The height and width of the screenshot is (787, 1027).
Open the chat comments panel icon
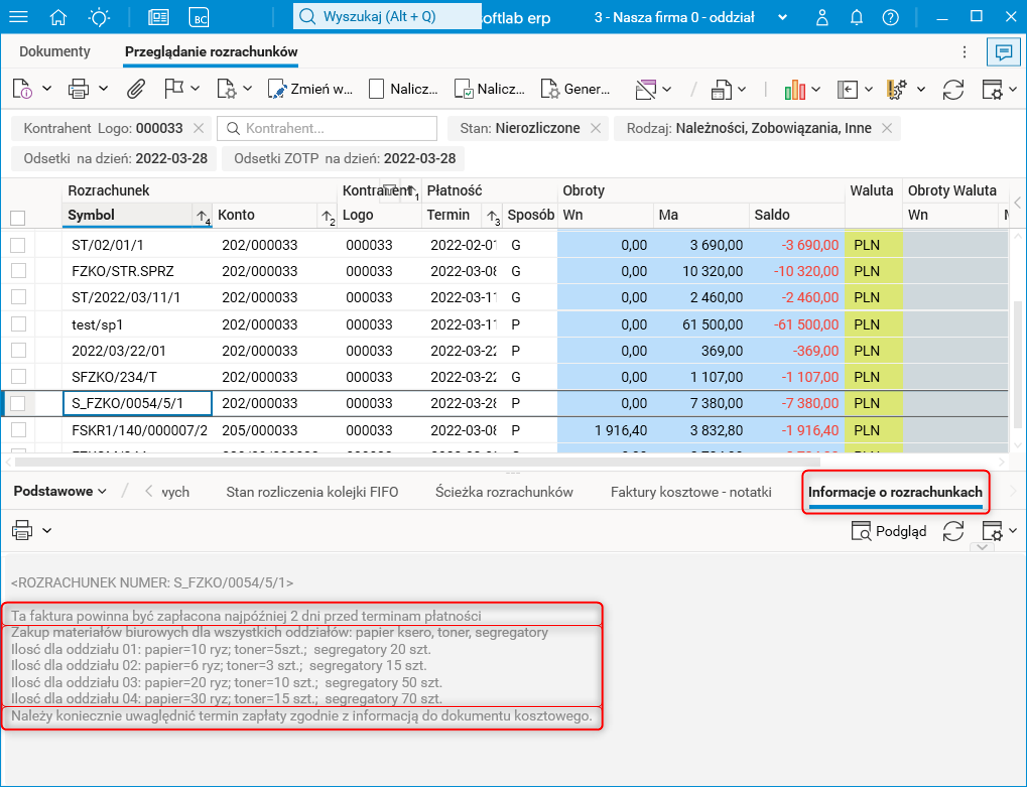[x=1001, y=52]
